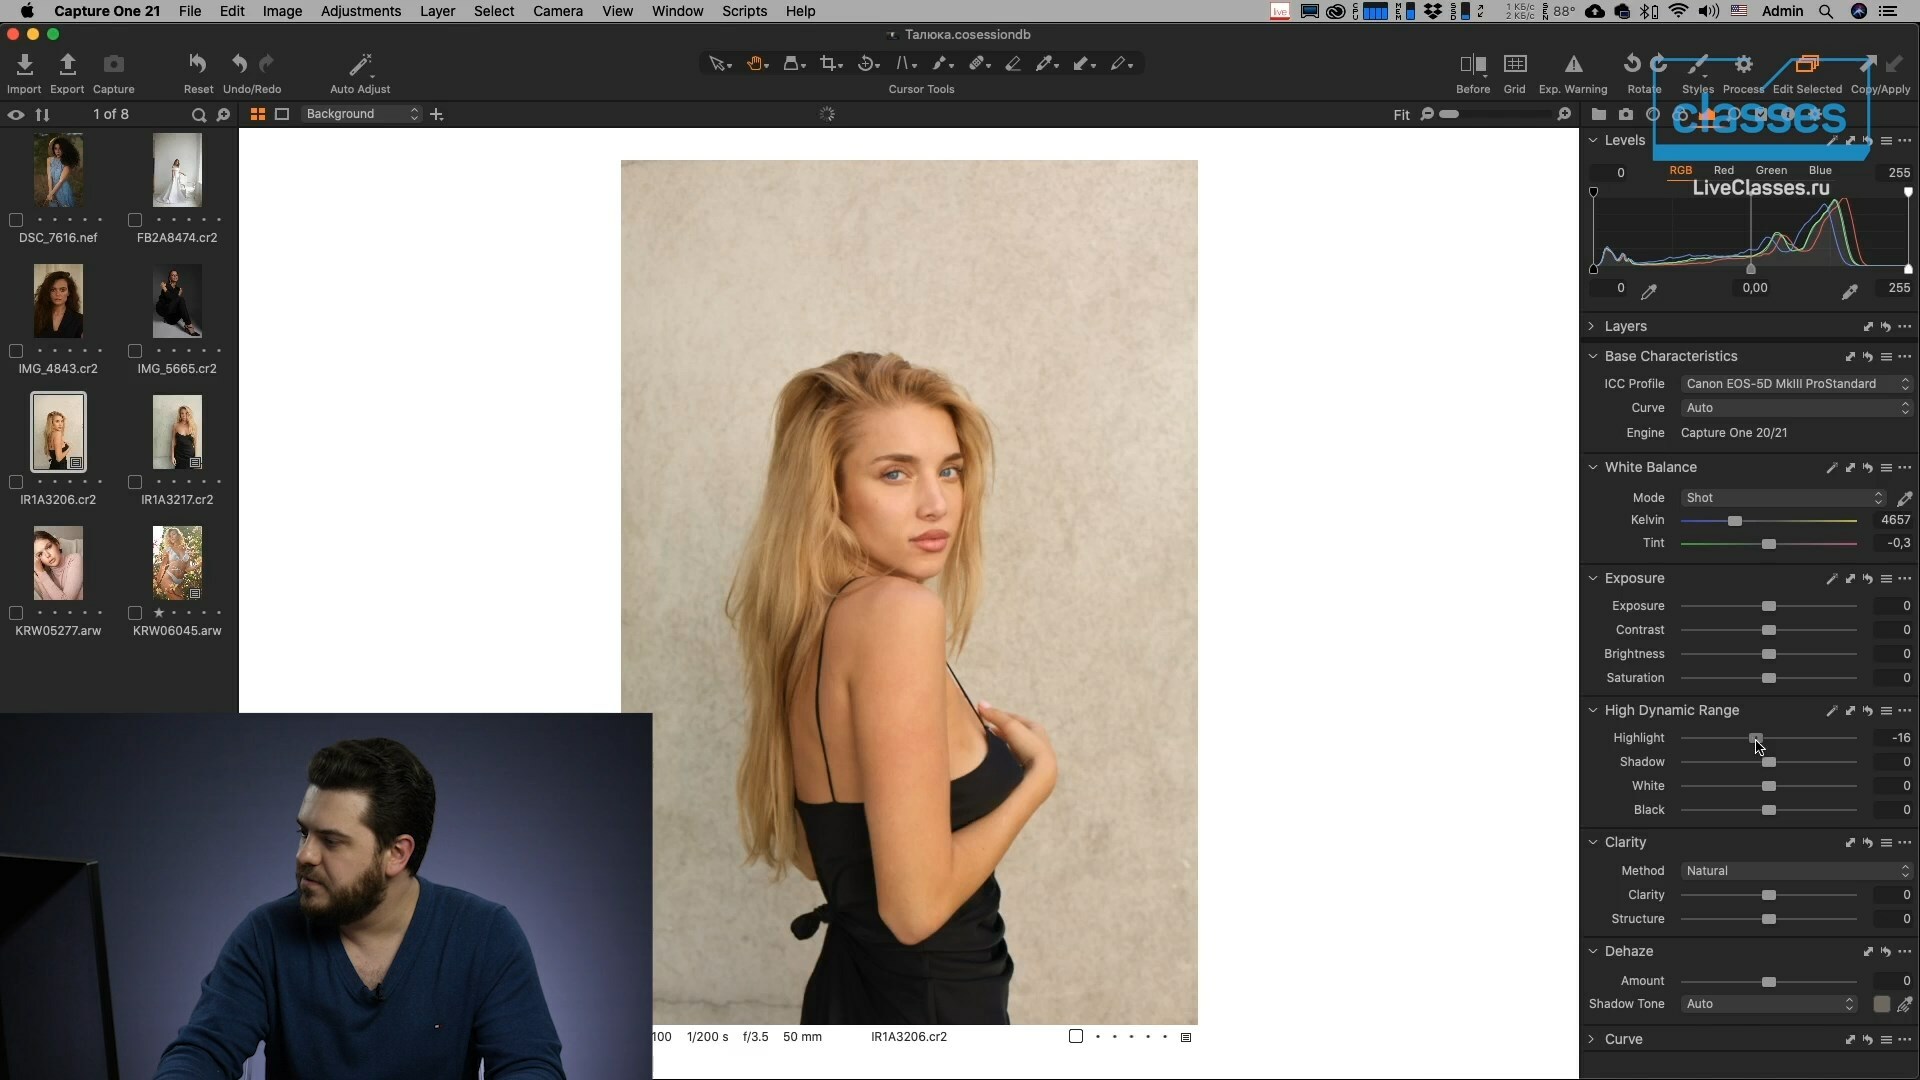Select the Erase mask cursor tool

pyautogui.click(x=1013, y=64)
